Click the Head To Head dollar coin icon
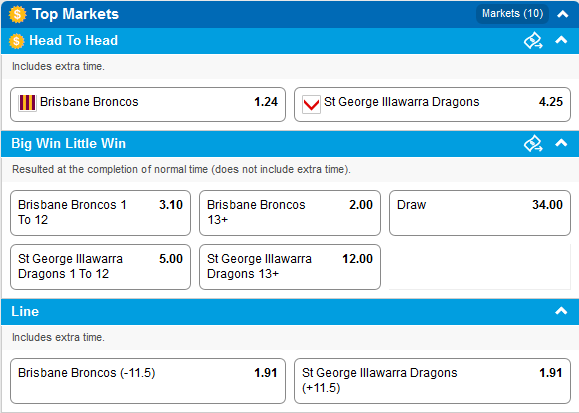The image size is (579, 413). (x=17, y=41)
